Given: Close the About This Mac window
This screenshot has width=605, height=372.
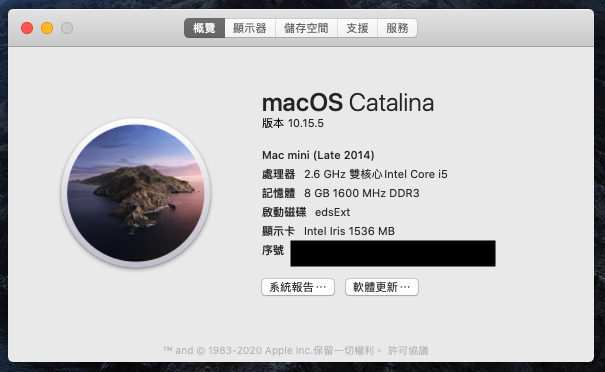Looking at the screenshot, I should (27, 28).
